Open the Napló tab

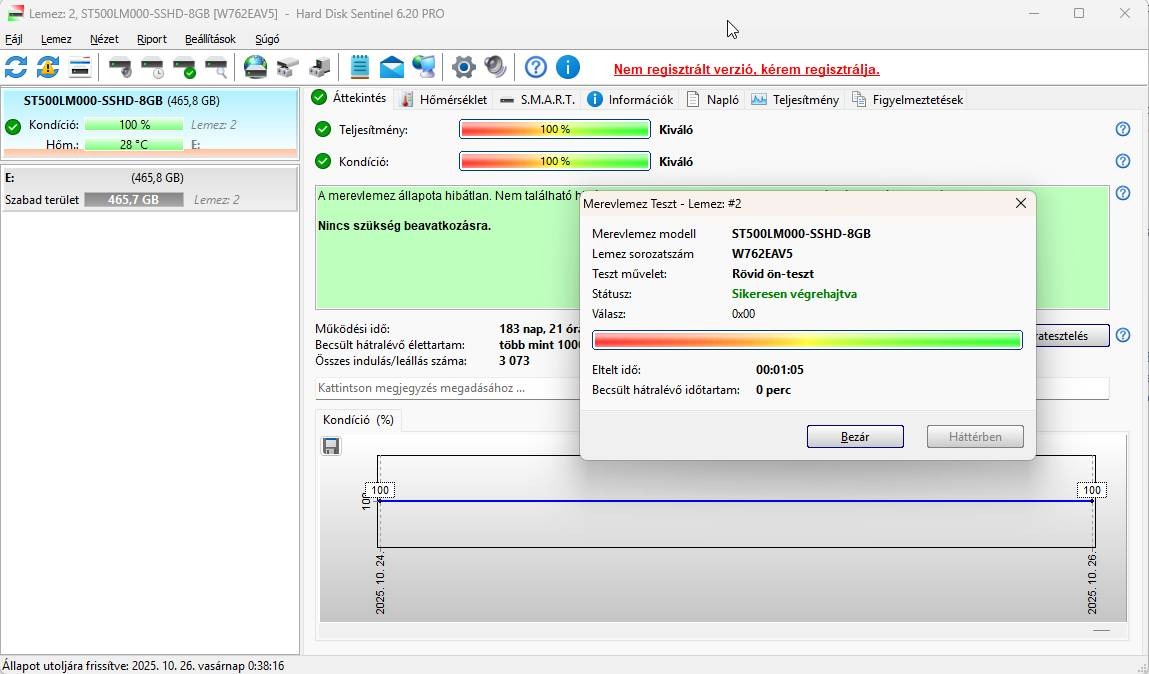(713, 100)
